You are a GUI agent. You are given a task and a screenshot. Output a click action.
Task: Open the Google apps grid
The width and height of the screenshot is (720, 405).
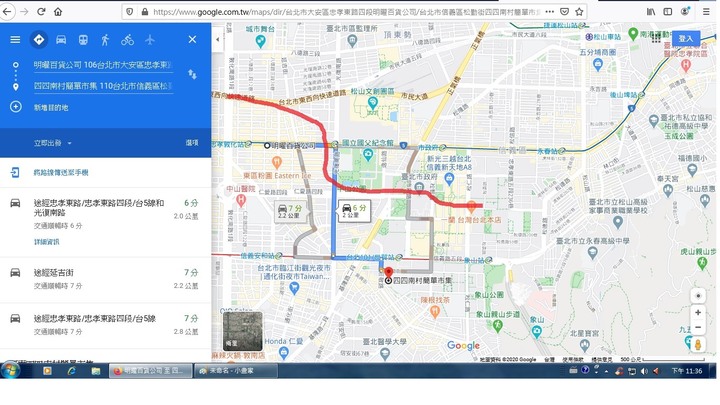(x=656, y=38)
